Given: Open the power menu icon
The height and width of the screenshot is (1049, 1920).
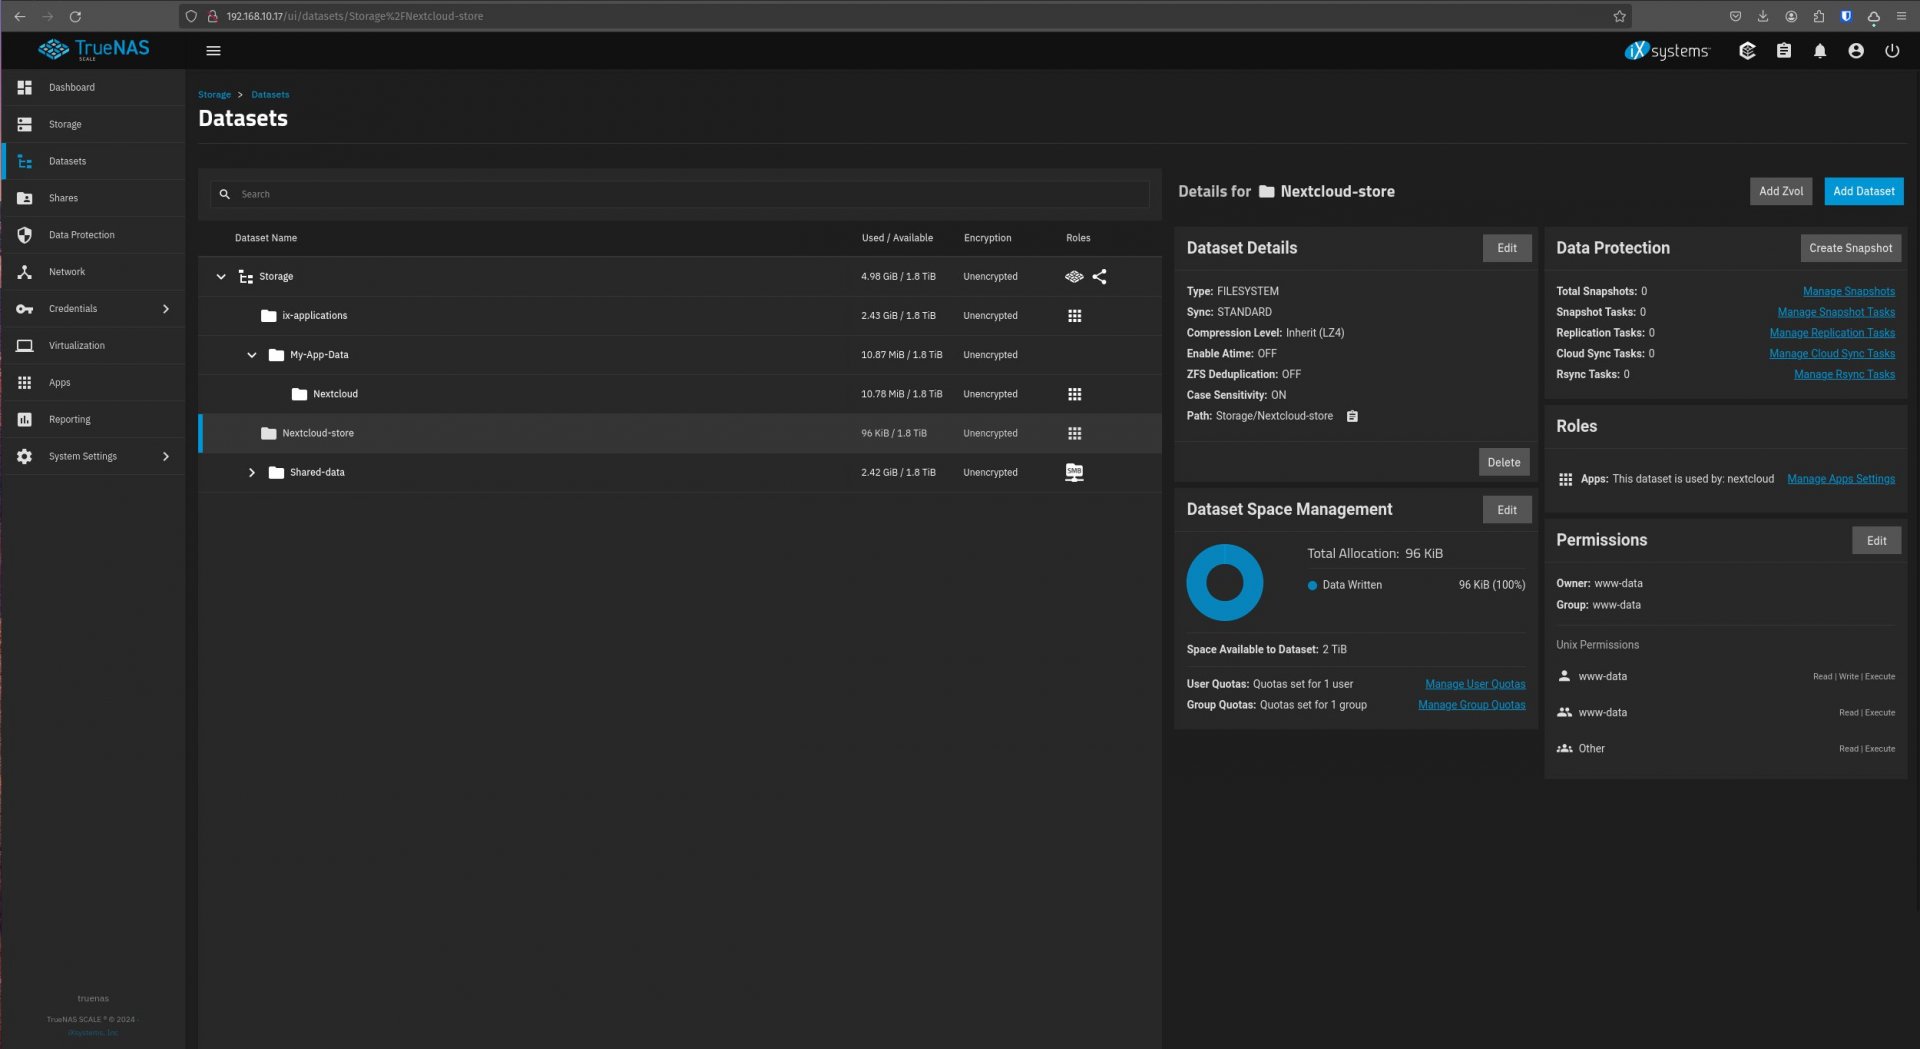Looking at the screenshot, I should click(x=1891, y=51).
